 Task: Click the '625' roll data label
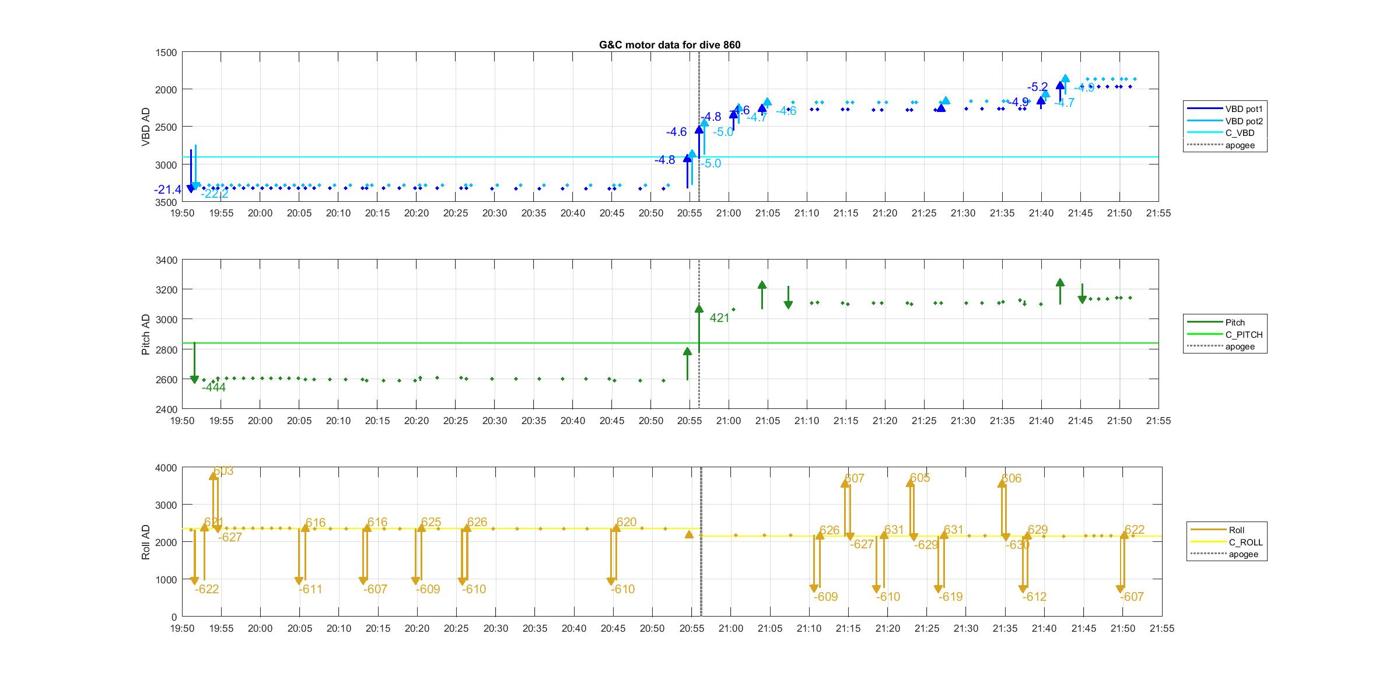431,522
